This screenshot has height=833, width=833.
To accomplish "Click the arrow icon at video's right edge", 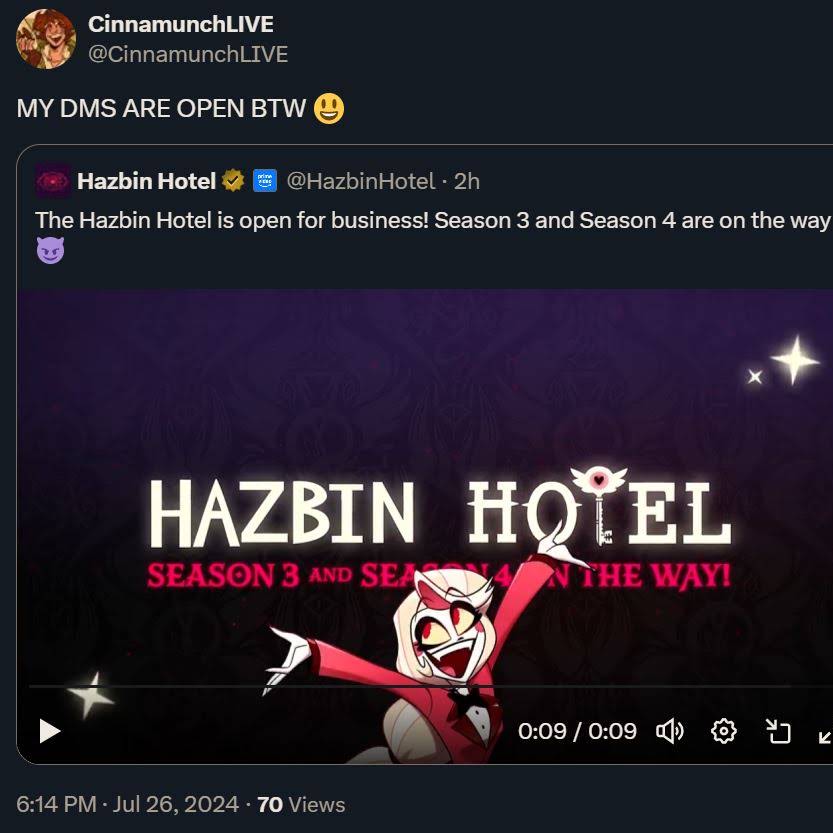I will (825, 736).
